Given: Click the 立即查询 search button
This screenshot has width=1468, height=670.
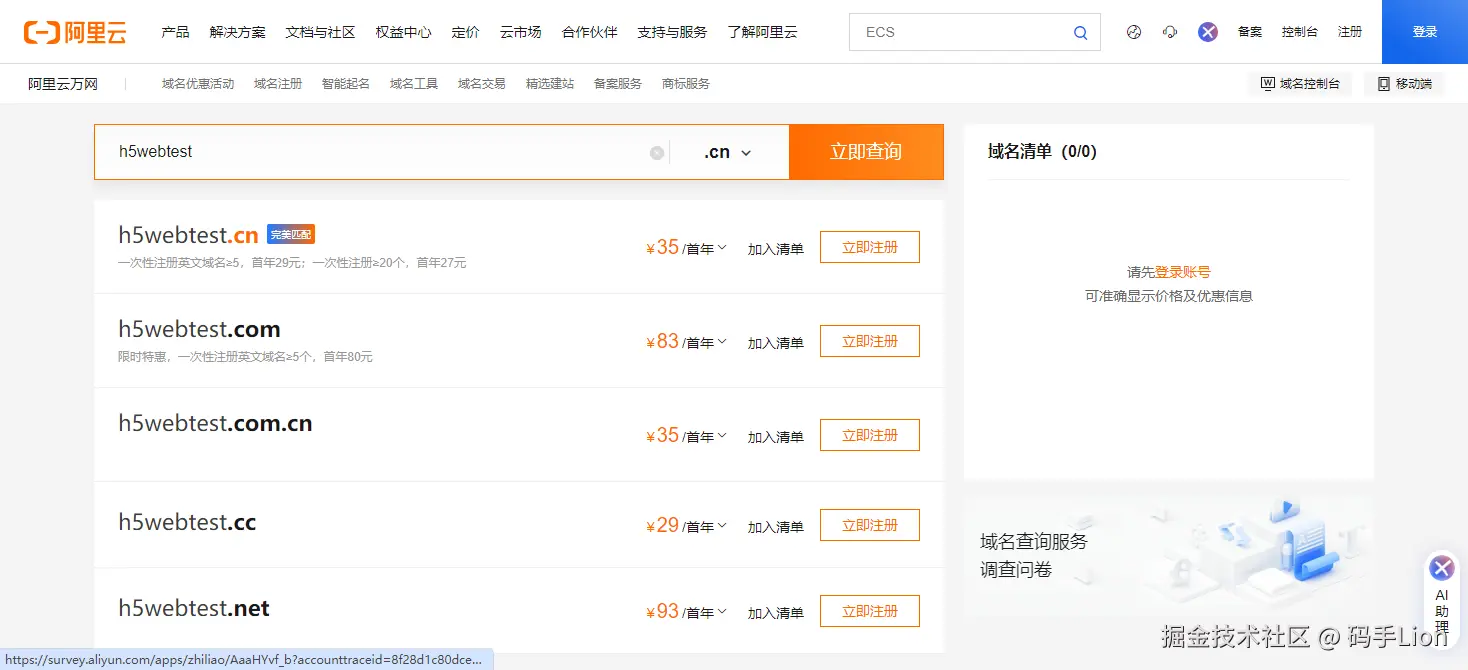Looking at the screenshot, I should tap(866, 152).
